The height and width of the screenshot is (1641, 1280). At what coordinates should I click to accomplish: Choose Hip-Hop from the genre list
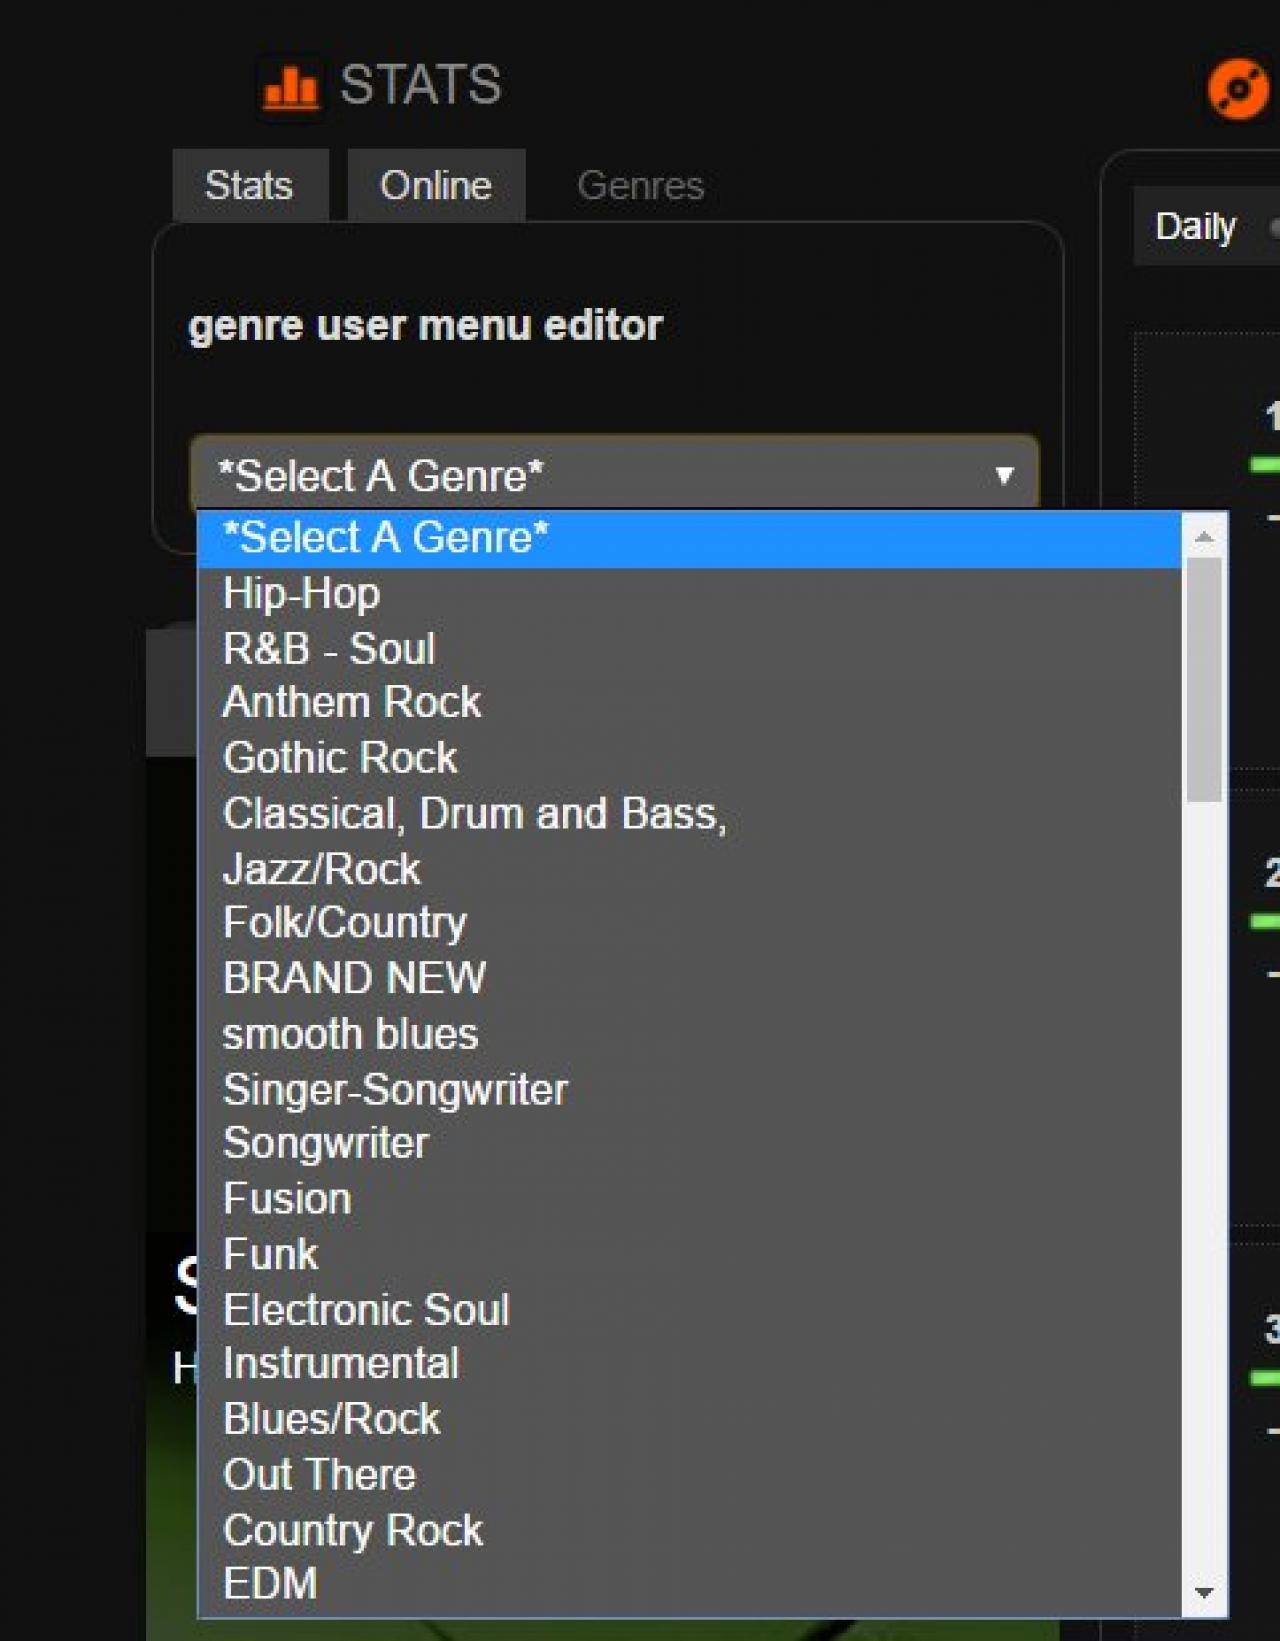[x=301, y=594]
